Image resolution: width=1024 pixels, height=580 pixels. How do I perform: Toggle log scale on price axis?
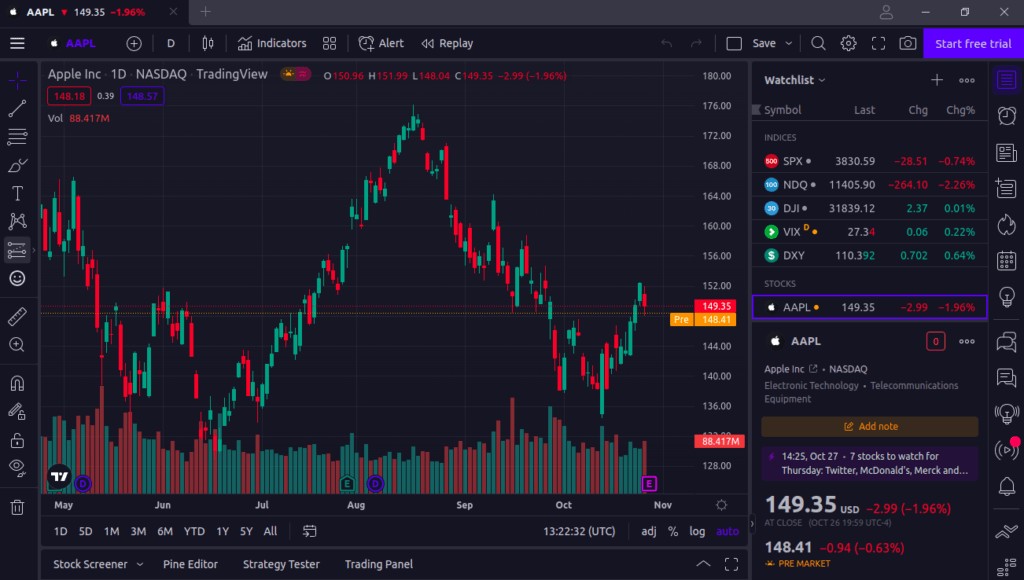click(697, 531)
